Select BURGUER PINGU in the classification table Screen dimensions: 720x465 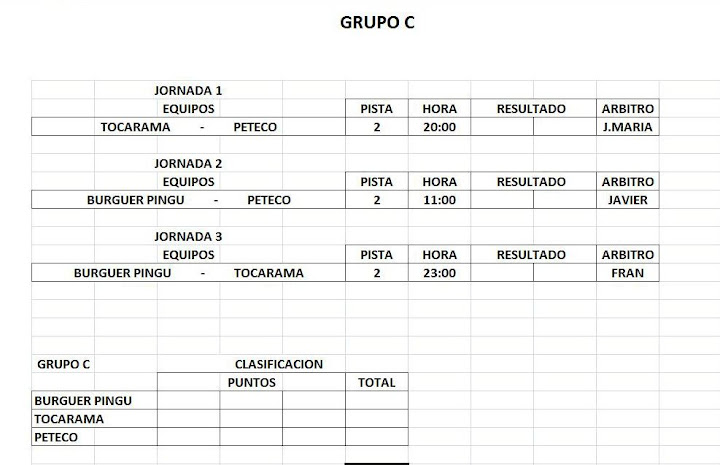83,401
